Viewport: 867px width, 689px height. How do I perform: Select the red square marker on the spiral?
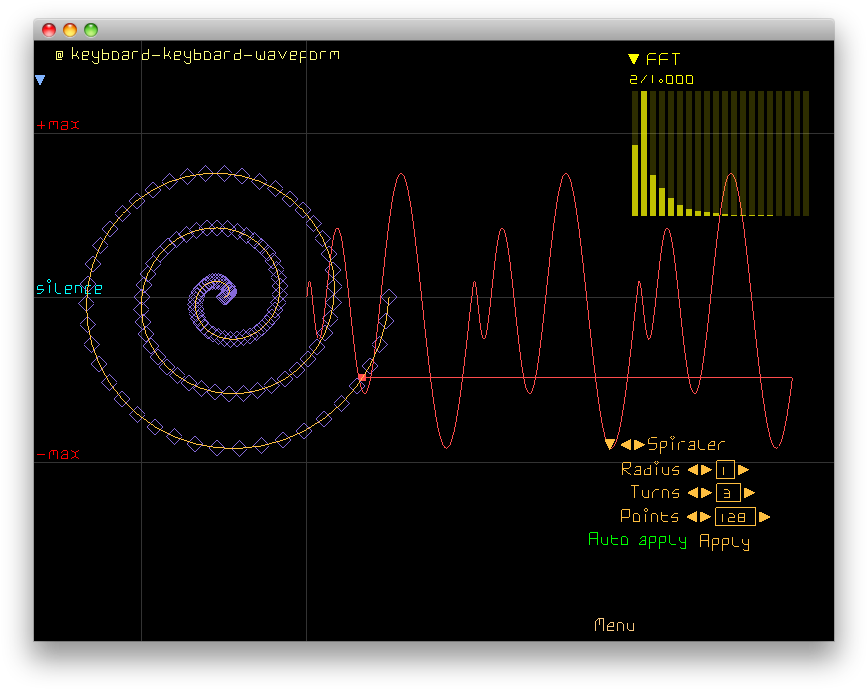[x=362, y=377]
